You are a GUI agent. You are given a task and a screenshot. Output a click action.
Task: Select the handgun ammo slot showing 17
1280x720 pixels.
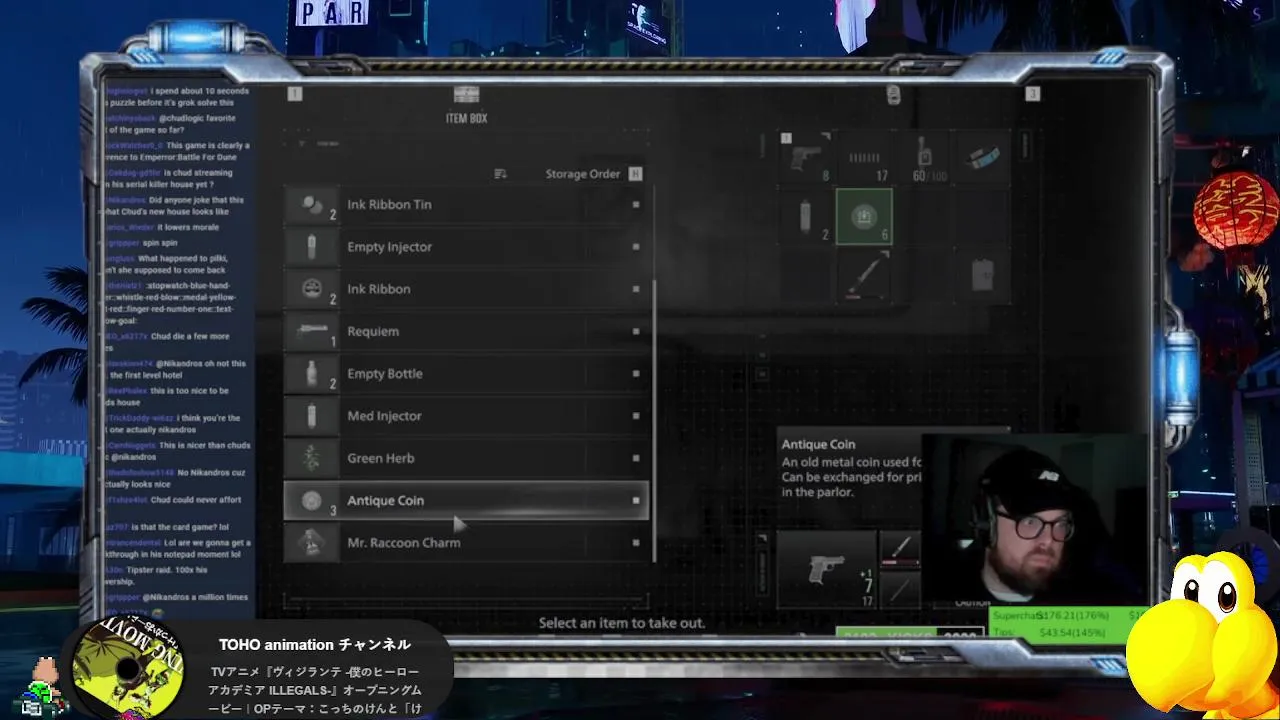click(864, 158)
